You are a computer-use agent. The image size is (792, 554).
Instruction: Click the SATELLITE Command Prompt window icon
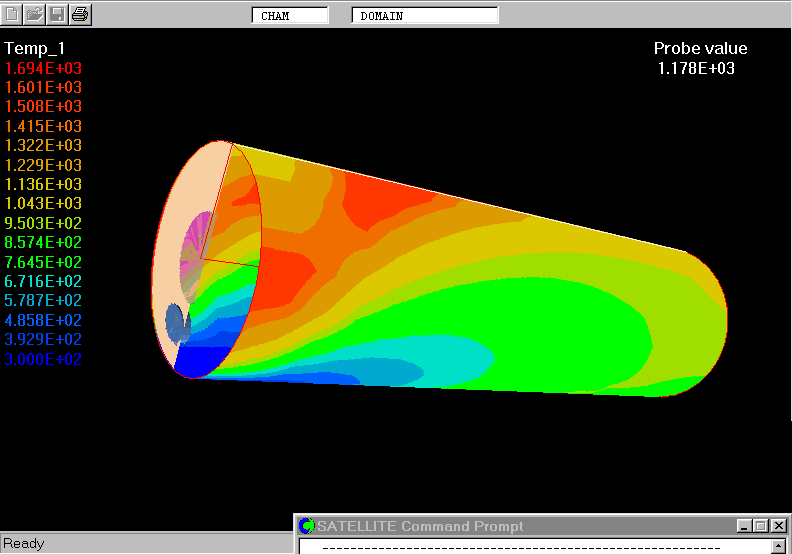click(x=307, y=526)
